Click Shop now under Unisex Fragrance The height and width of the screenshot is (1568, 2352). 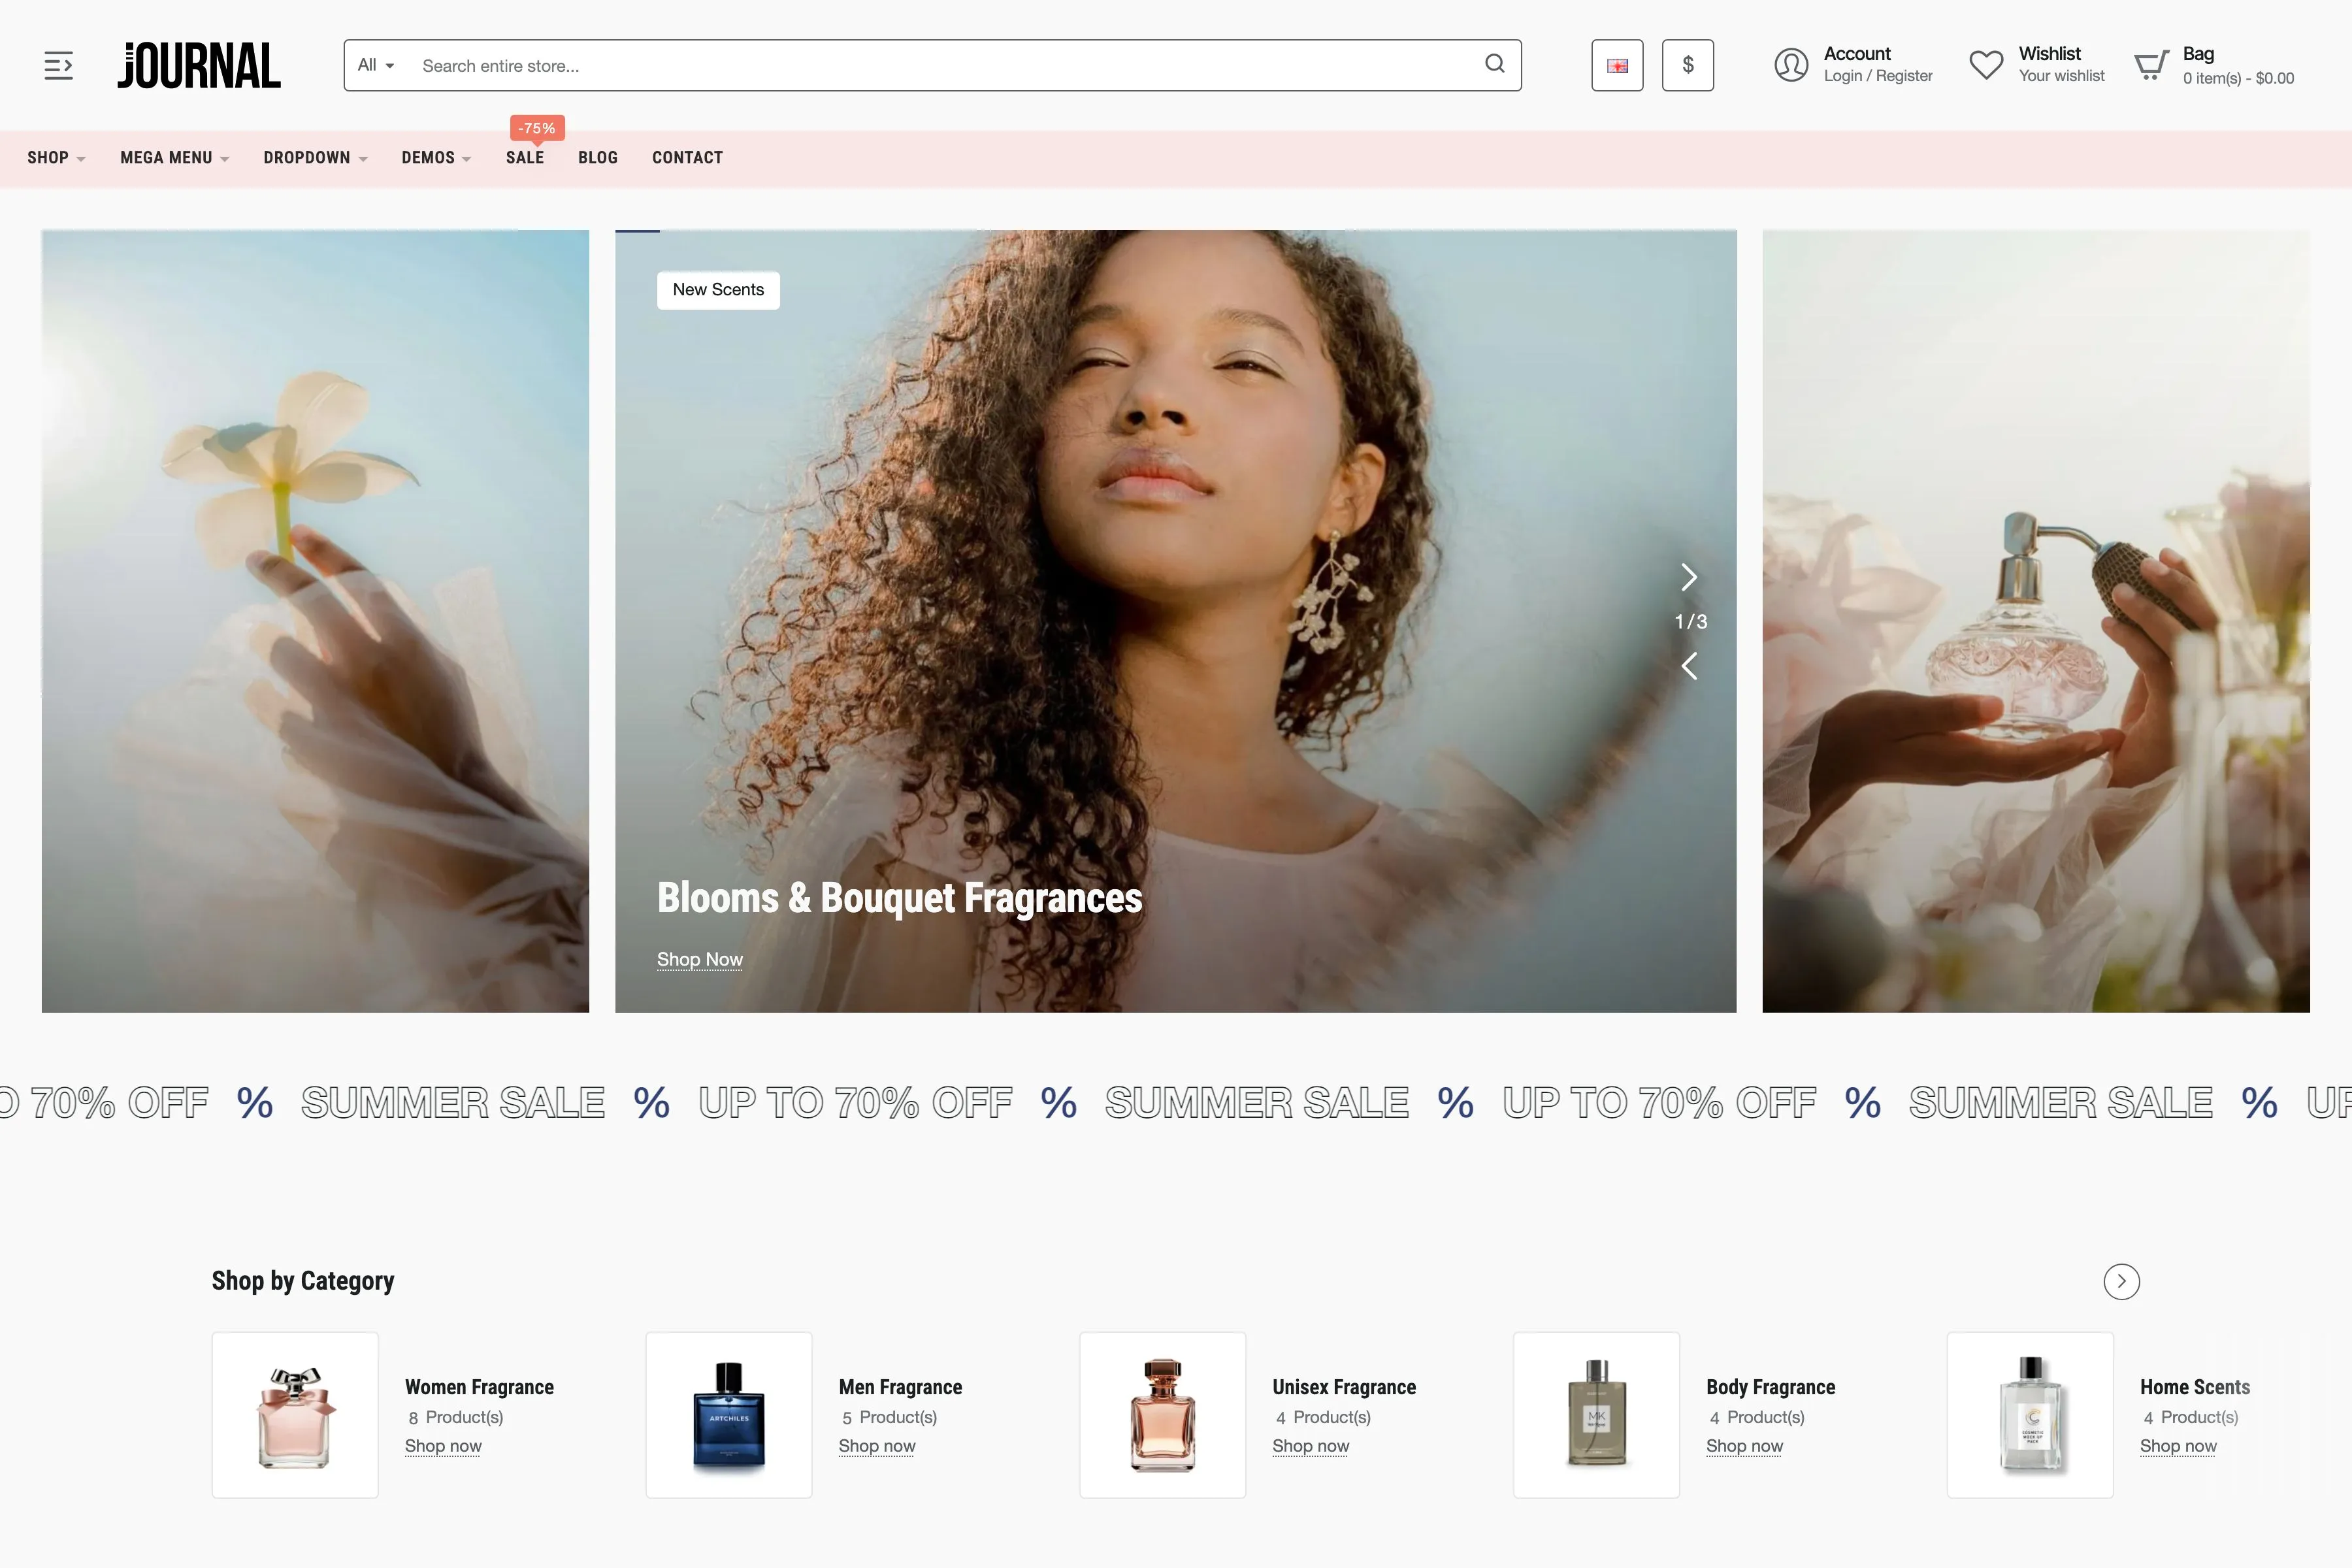click(1310, 1446)
